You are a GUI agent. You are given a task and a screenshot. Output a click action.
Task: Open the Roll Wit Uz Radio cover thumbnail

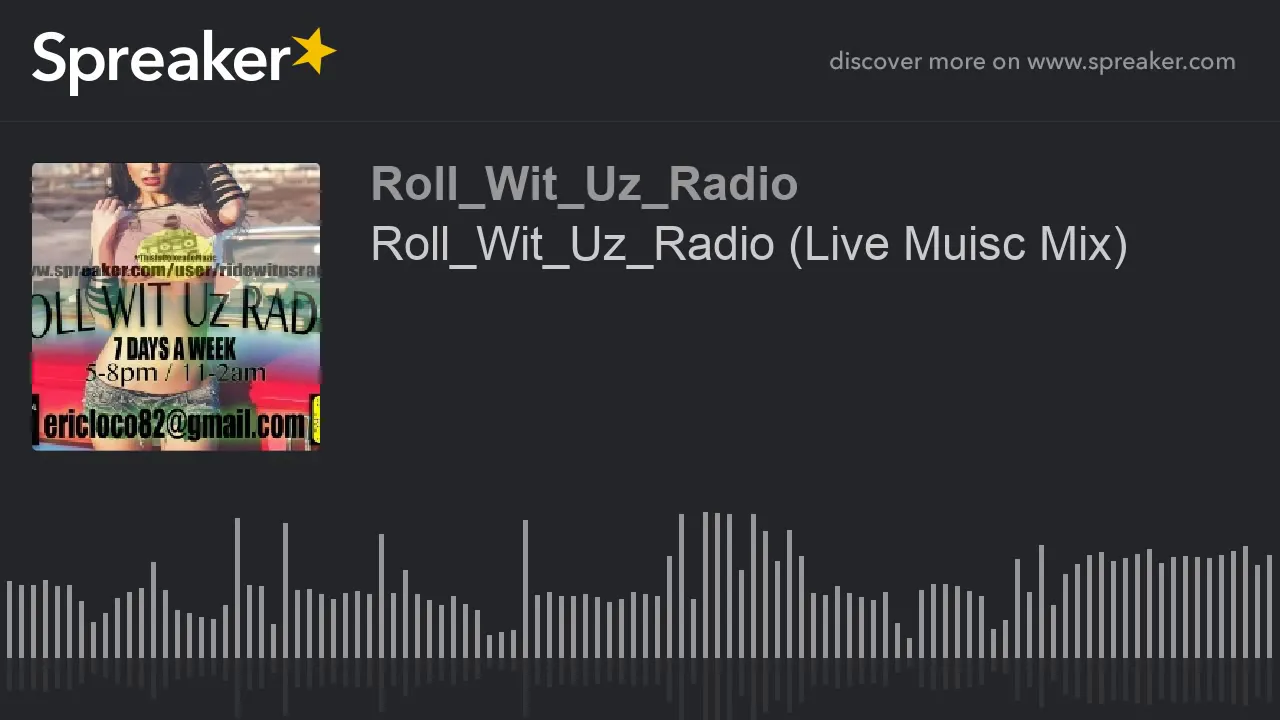[176, 306]
